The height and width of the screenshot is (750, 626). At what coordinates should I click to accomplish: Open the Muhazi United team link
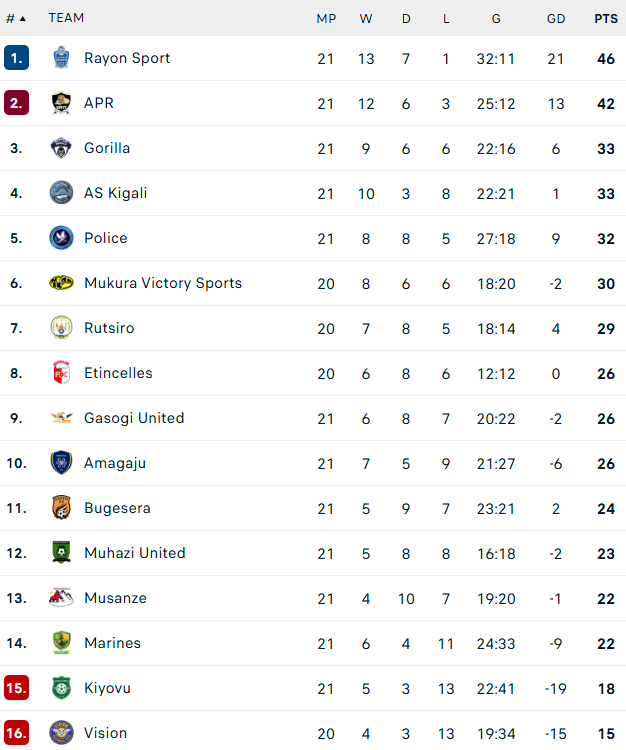click(134, 553)
